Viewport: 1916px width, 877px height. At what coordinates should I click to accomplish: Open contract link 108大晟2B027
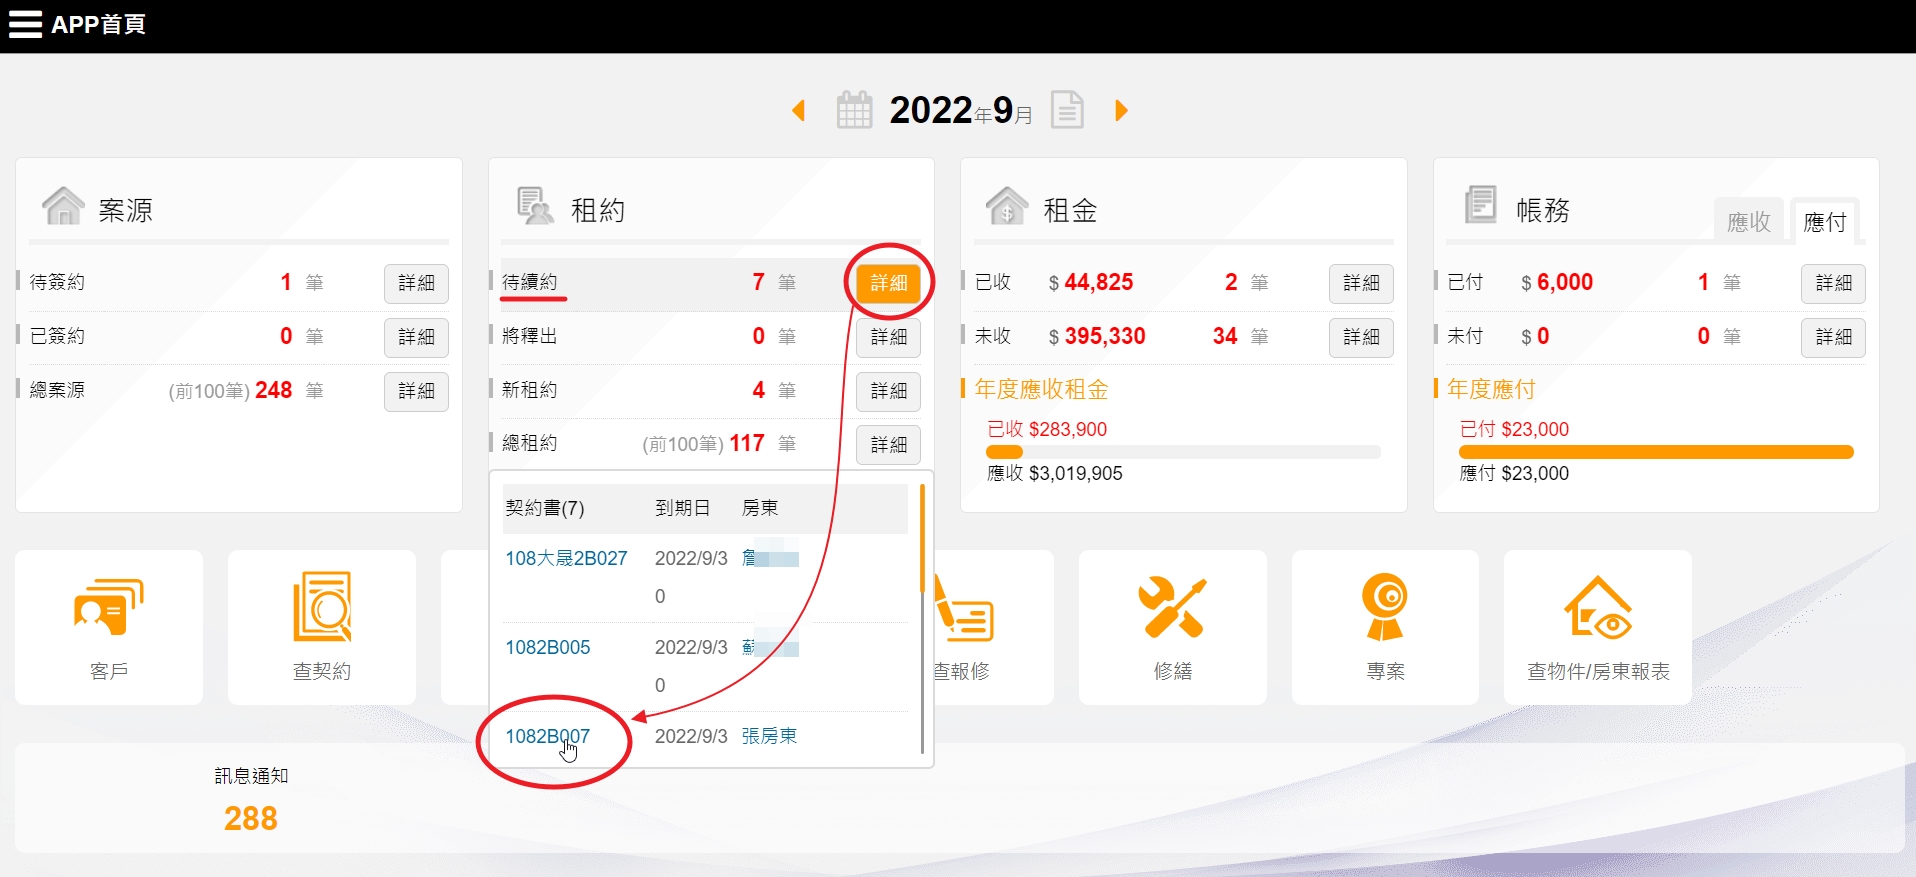tap(566, 558)
